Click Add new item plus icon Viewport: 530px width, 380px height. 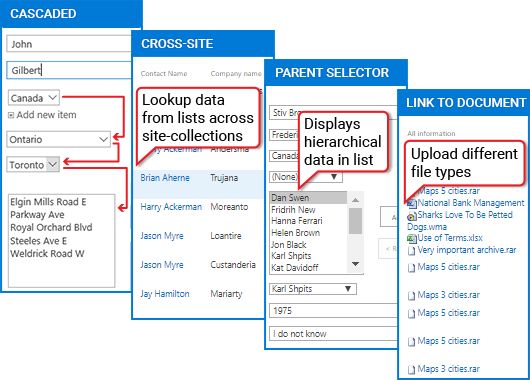tap(11, 115)
